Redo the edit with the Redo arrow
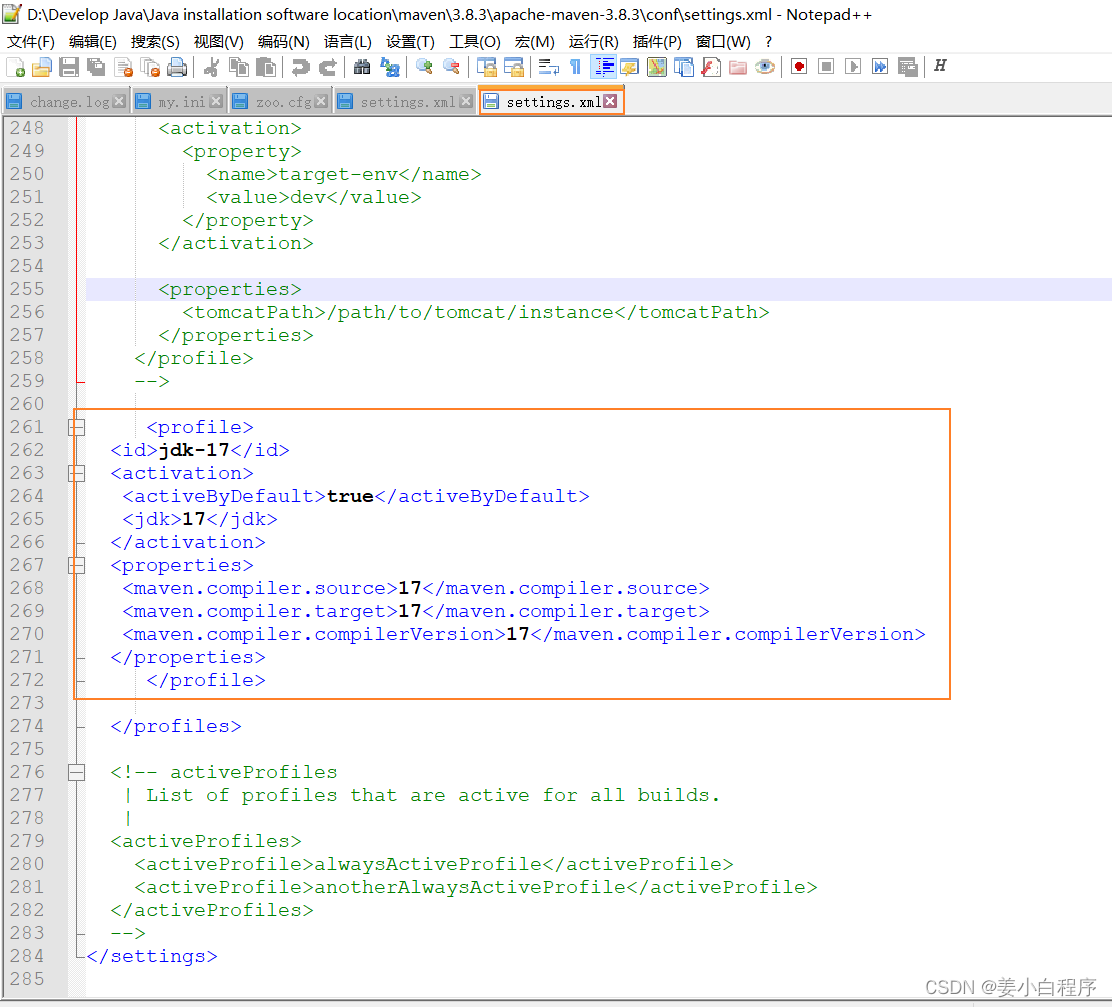 coord(327,67)
